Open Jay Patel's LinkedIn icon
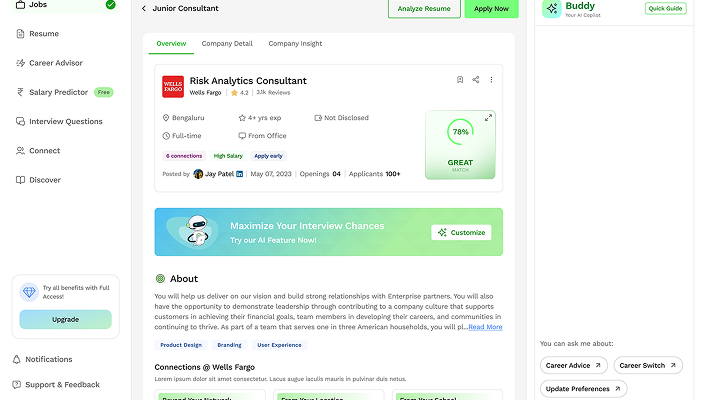The width and height of the screenshot is (702, 400). [x=240, y=174]
